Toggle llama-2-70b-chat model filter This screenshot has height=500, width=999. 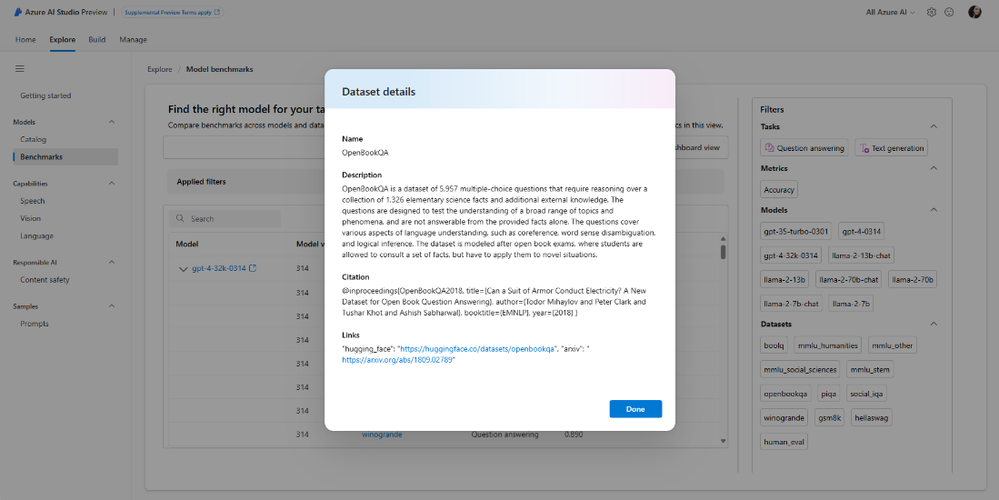pos(849,280)
